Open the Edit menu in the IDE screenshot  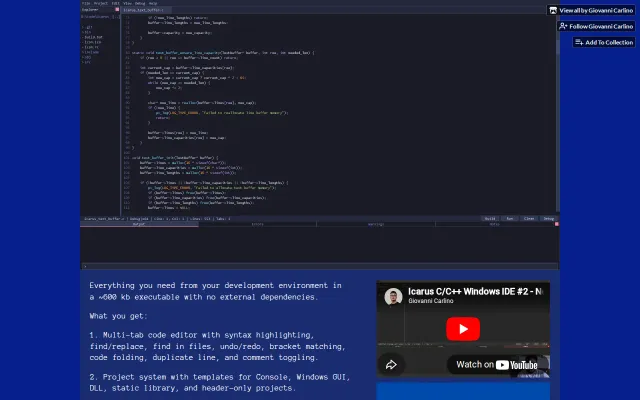click(116, 3)
